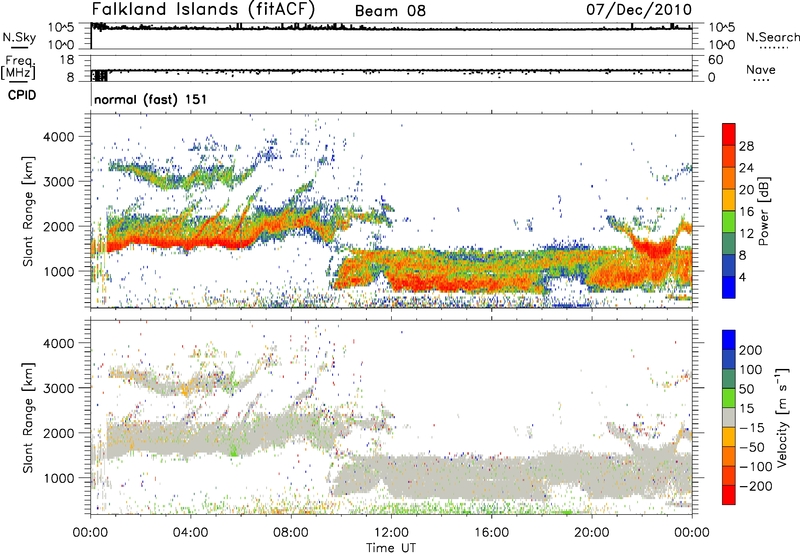Viewport: 800px width, 554px height.
Task: Click the yellow segment of Power colorbar
Action: pyautogui.click(x=729, y=200)
